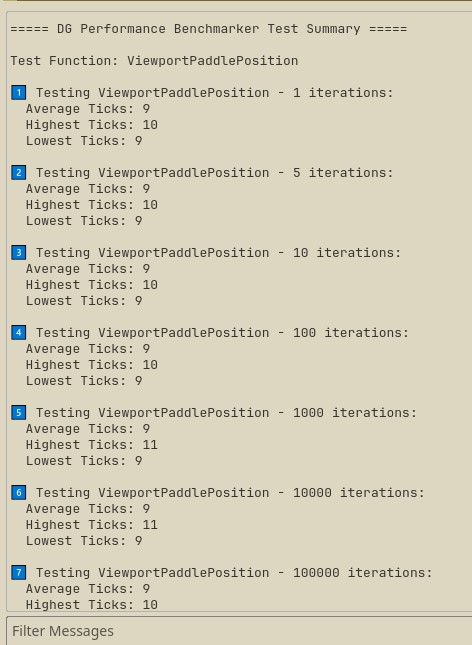The image size is (472, 645).
Task: Click Highest Ticks: 11 under 1000 iterations
Action: point(92,445)
